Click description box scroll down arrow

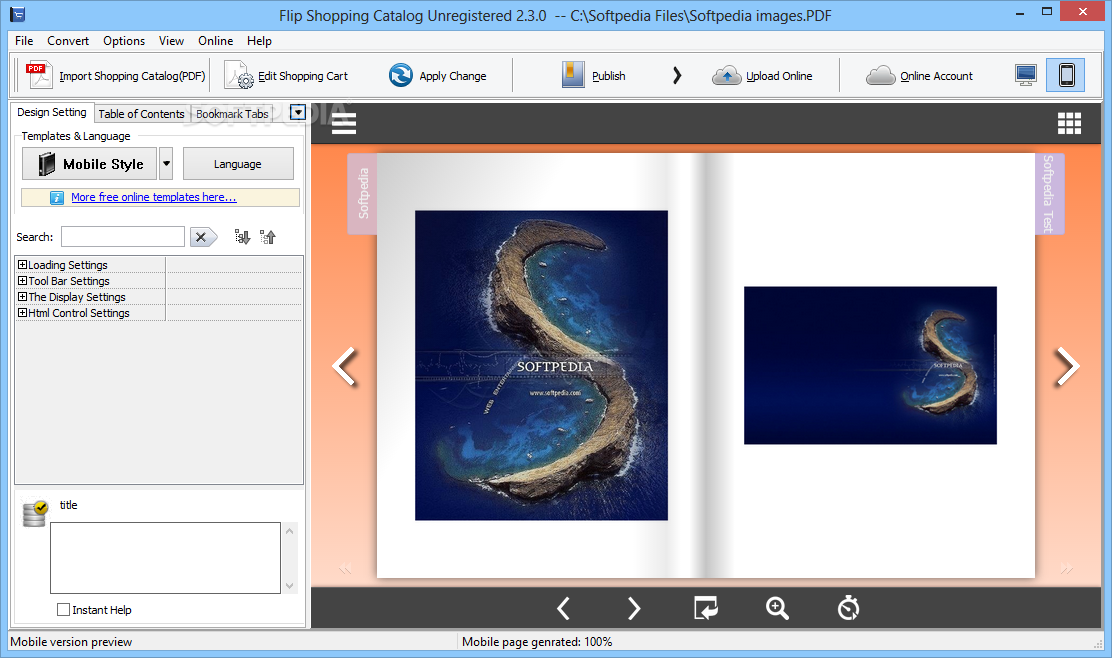click(289, 586)
